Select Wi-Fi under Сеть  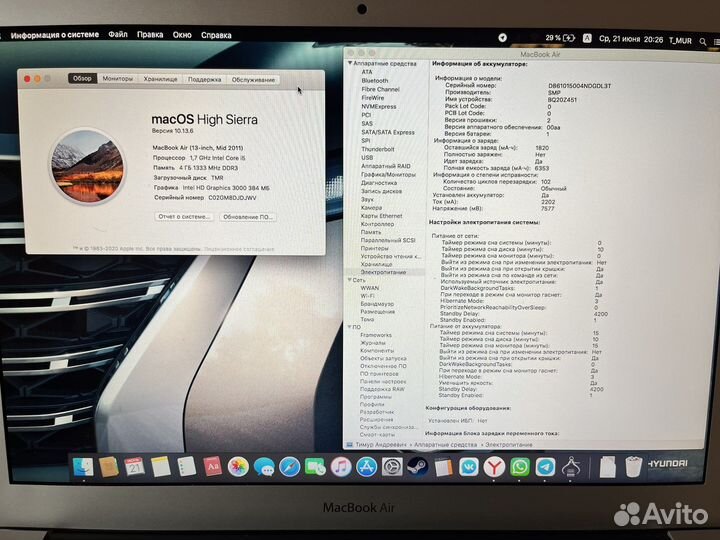(x=367, y=296)
